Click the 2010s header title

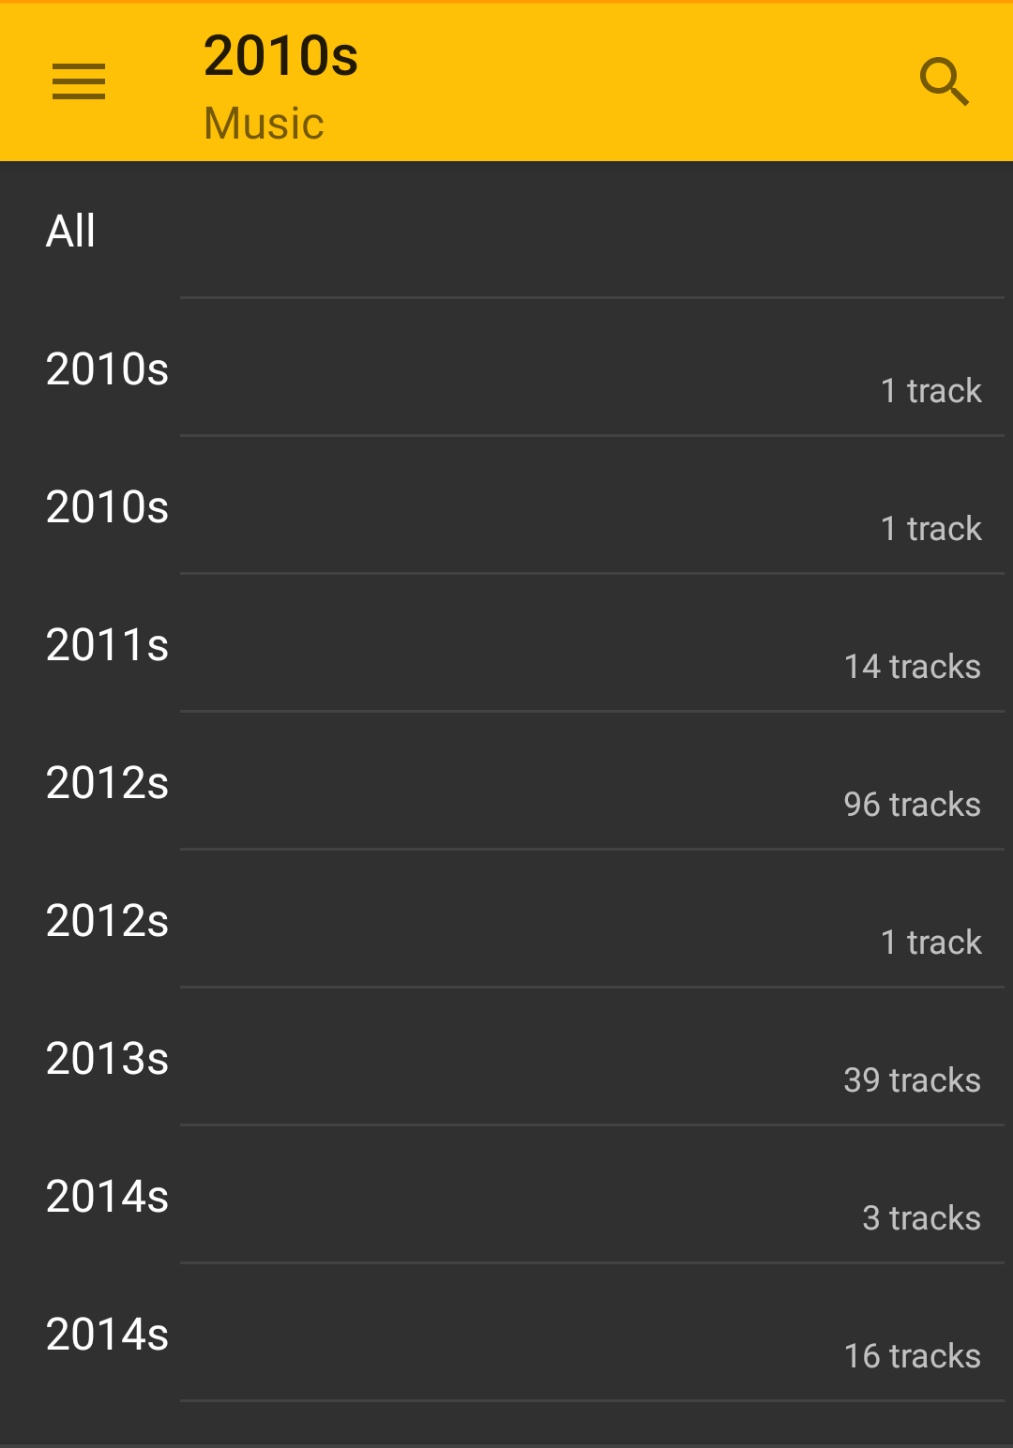click(281, 56)
